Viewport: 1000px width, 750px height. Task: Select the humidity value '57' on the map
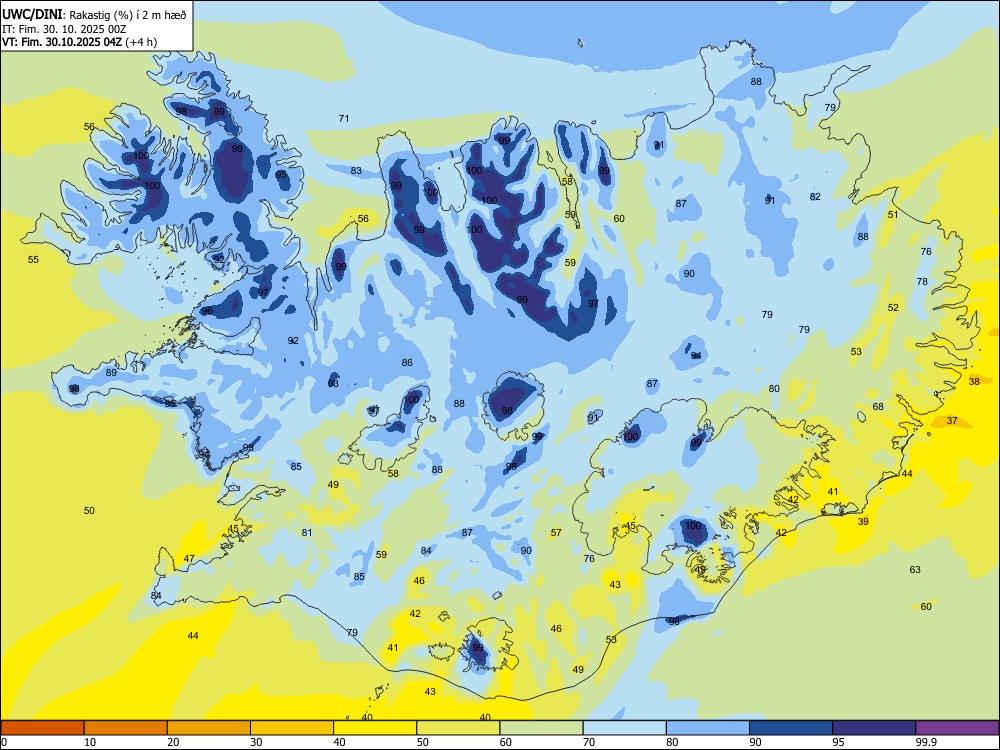pyautogui.click(x=556, y=533)
